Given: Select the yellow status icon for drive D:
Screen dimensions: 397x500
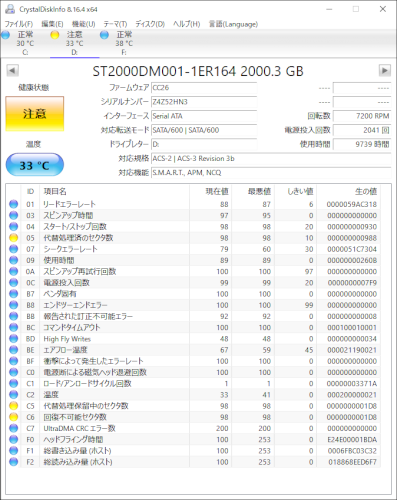Looking at the screenshot, I should [55, 35].
